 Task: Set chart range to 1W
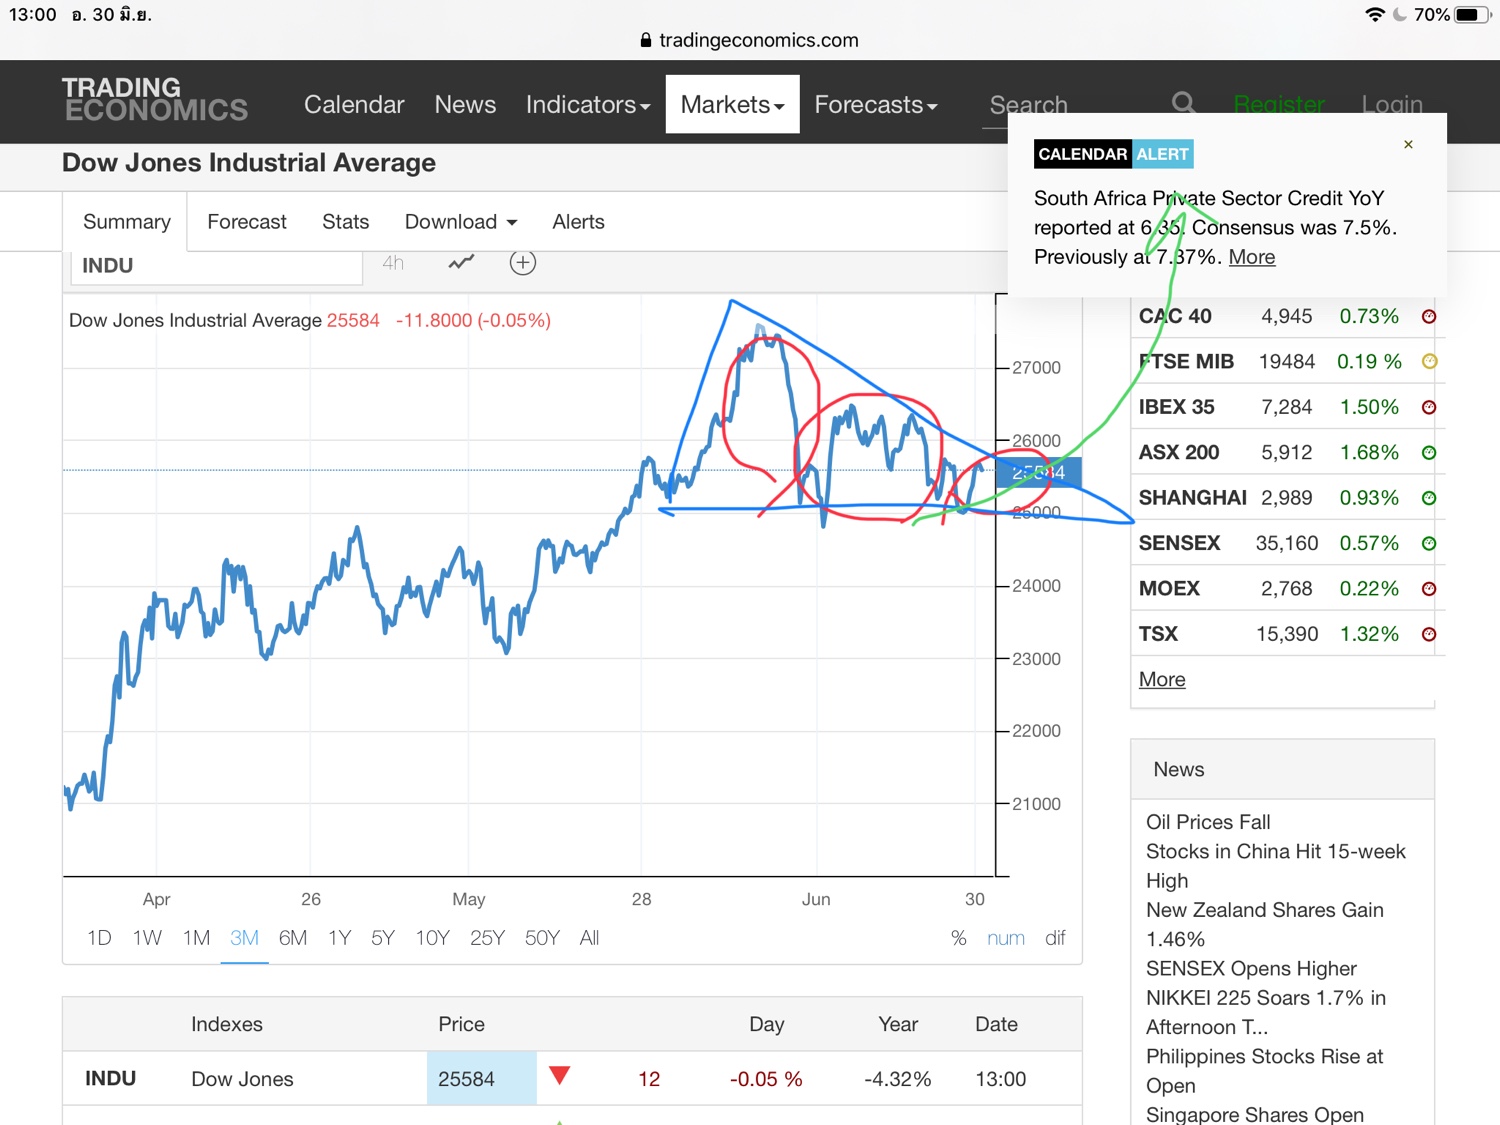point(147,938)
